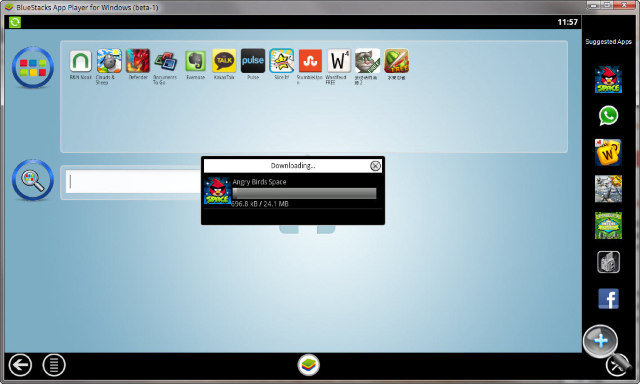Open the suggested gray building app icon
This screenshot has width=640, height=384.
608,262
